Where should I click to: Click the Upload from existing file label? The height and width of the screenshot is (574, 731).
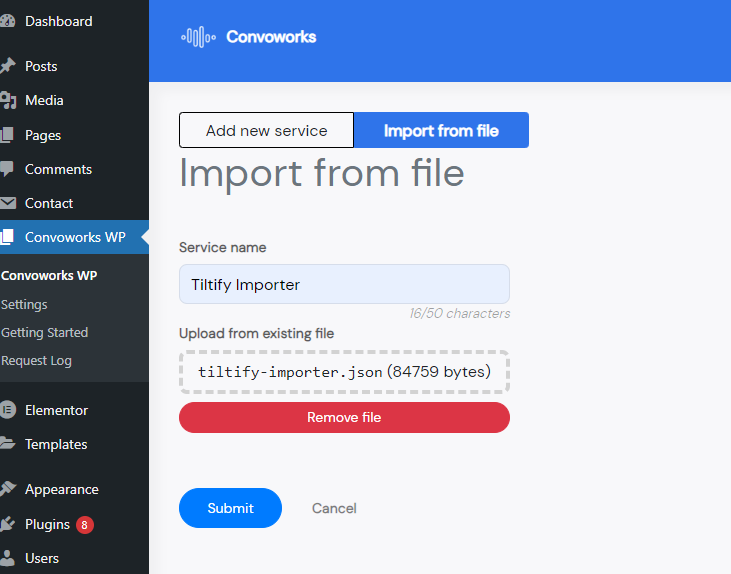pos(256,333)
